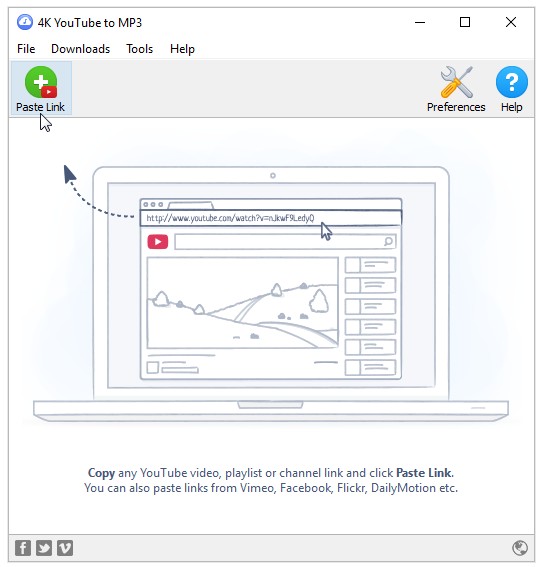
Task: Open the Help menu in menu bar
Action: click(182, 49)
